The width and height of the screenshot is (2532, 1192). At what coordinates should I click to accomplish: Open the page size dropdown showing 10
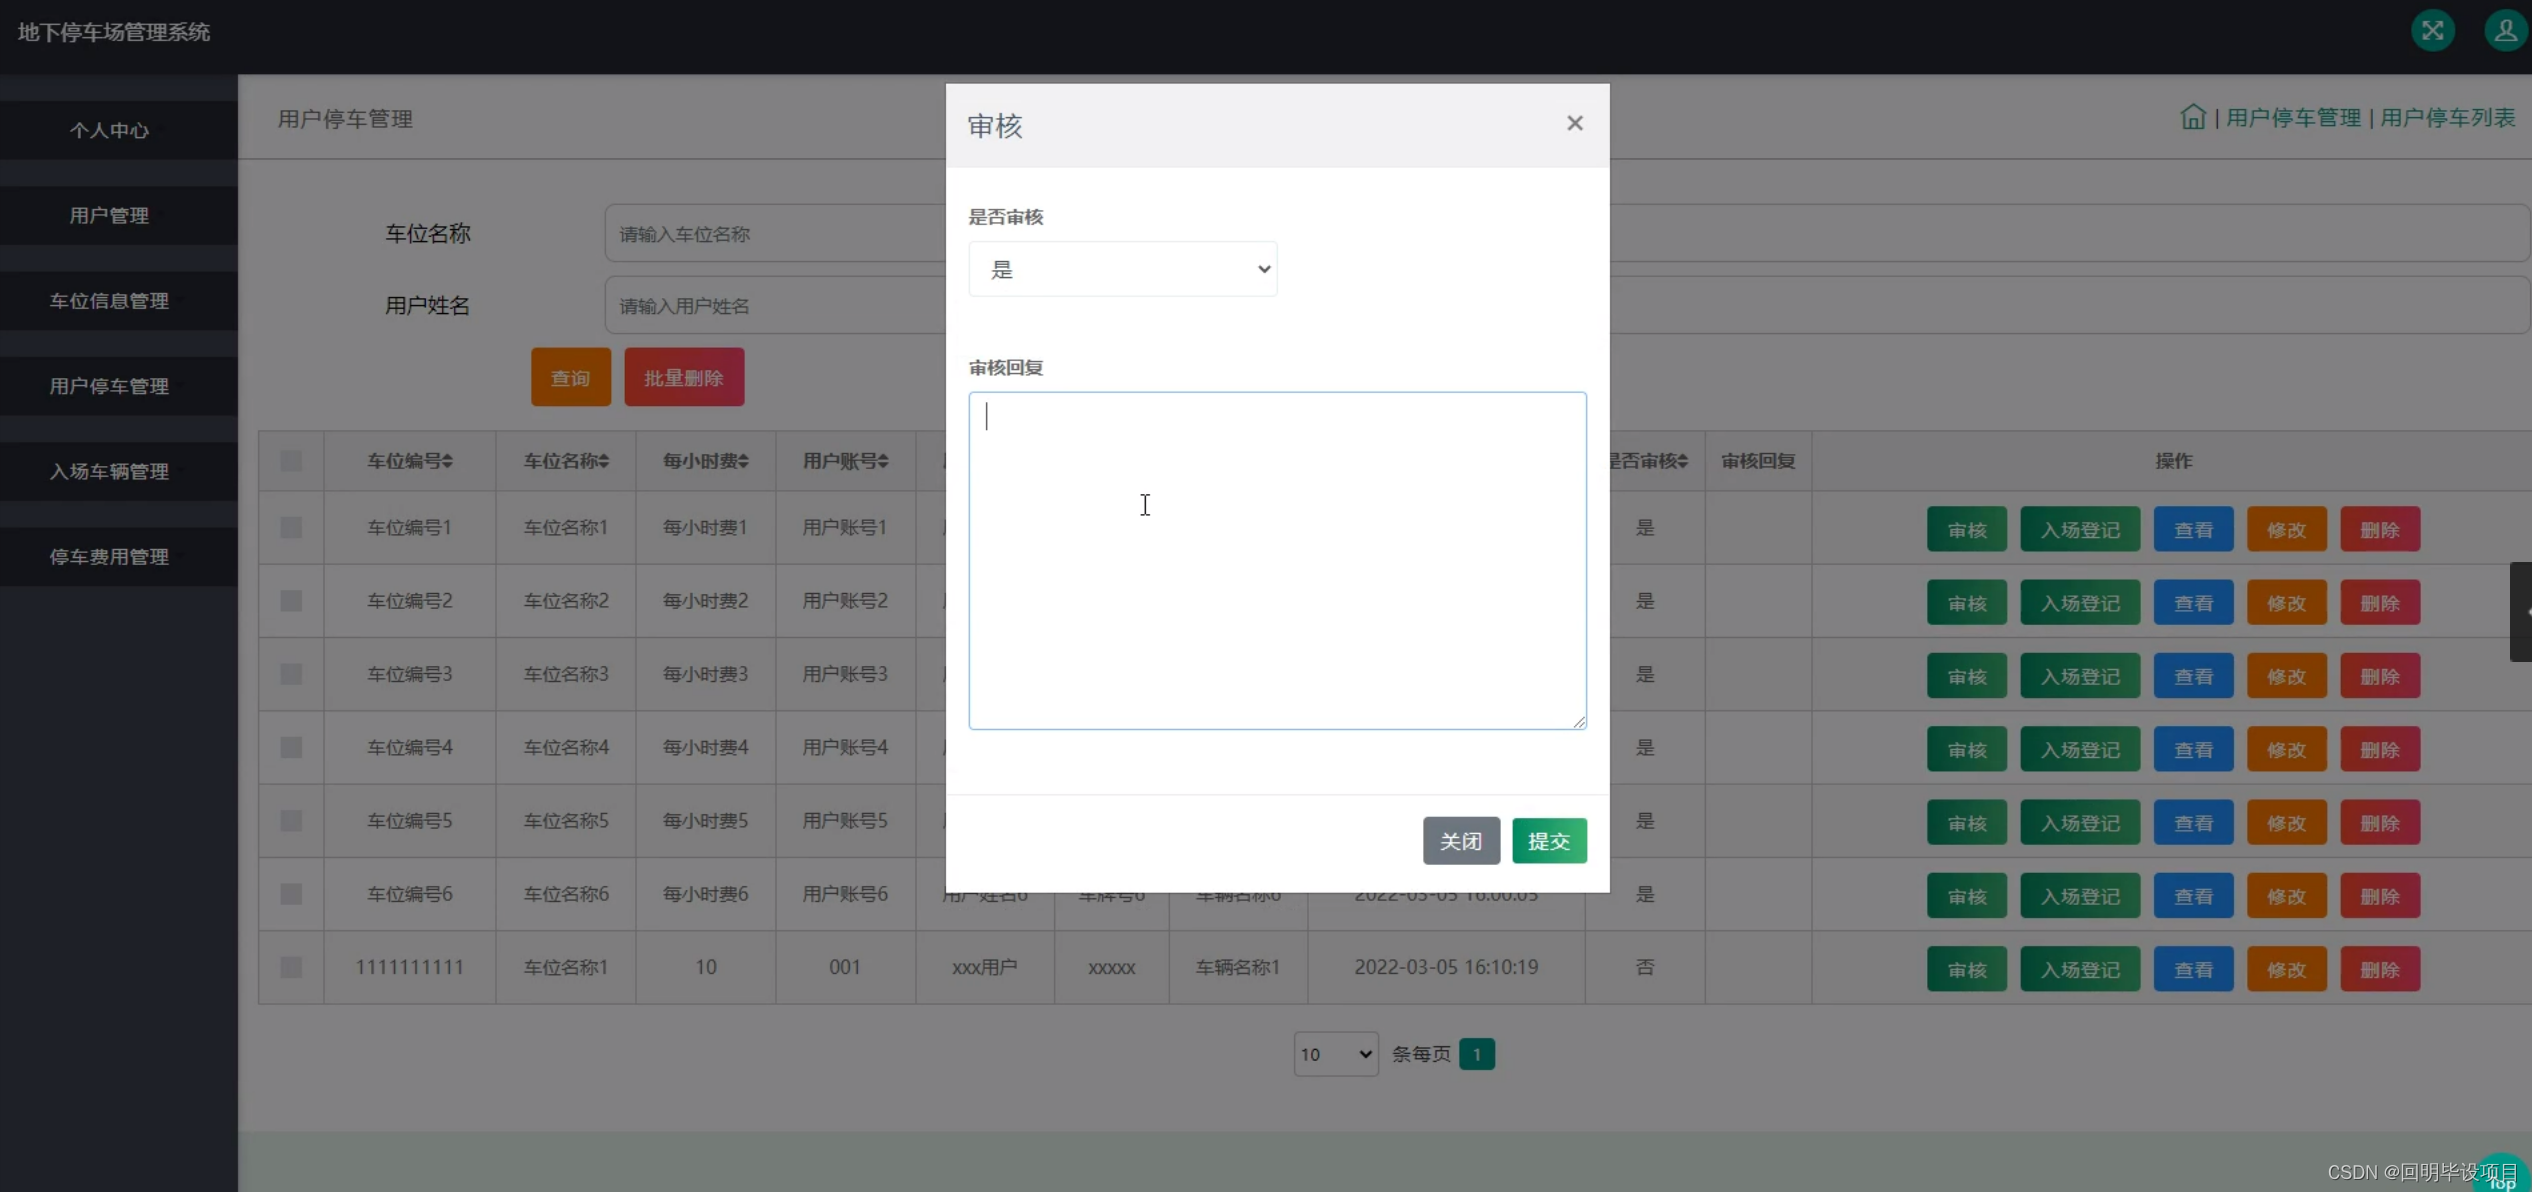tap(1335, 1054)
